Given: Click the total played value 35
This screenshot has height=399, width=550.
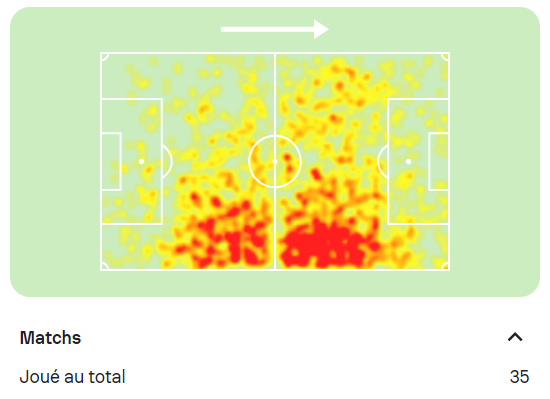Looking at the screenshot, I should (519, 377).
